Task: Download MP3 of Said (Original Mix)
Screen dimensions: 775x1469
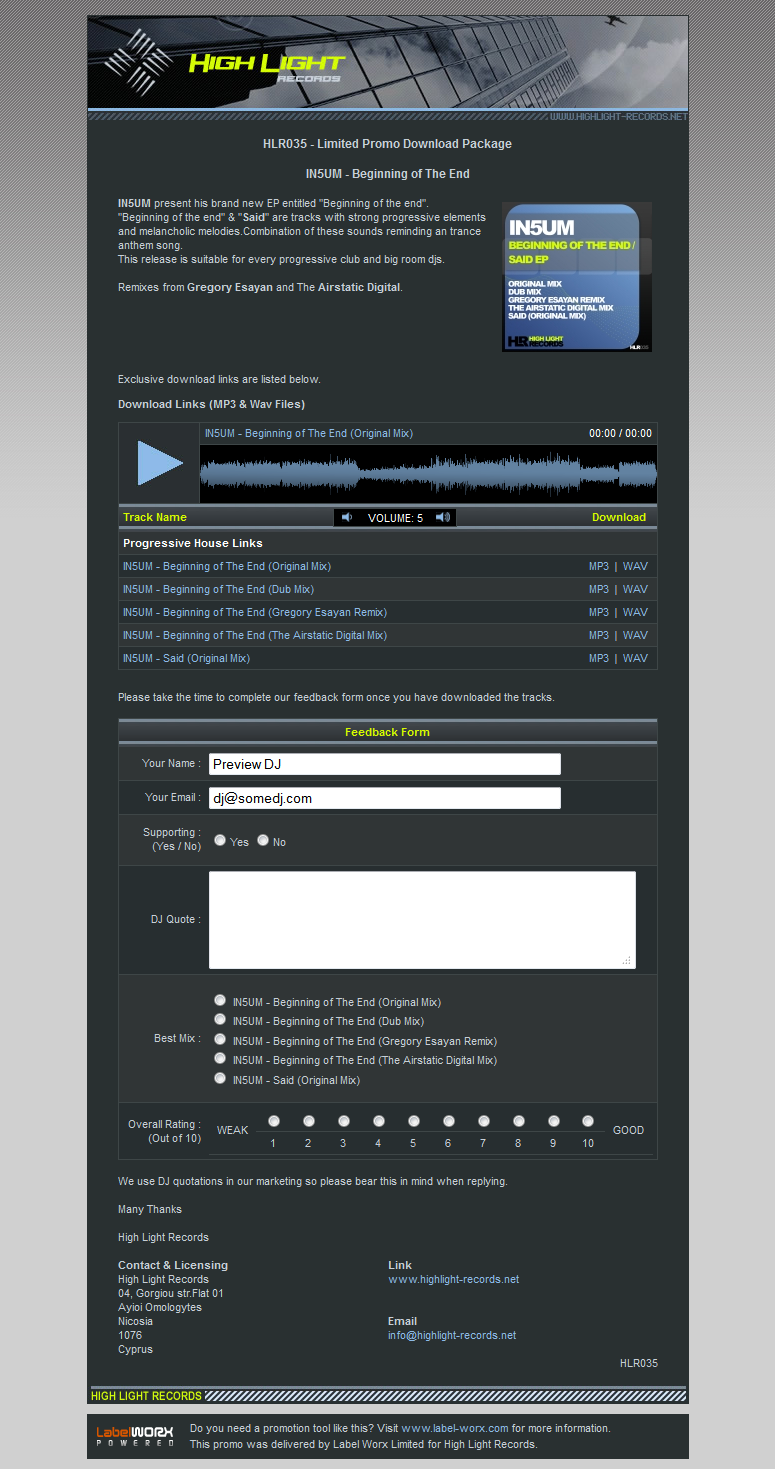Action: click(x=598, y=658)
